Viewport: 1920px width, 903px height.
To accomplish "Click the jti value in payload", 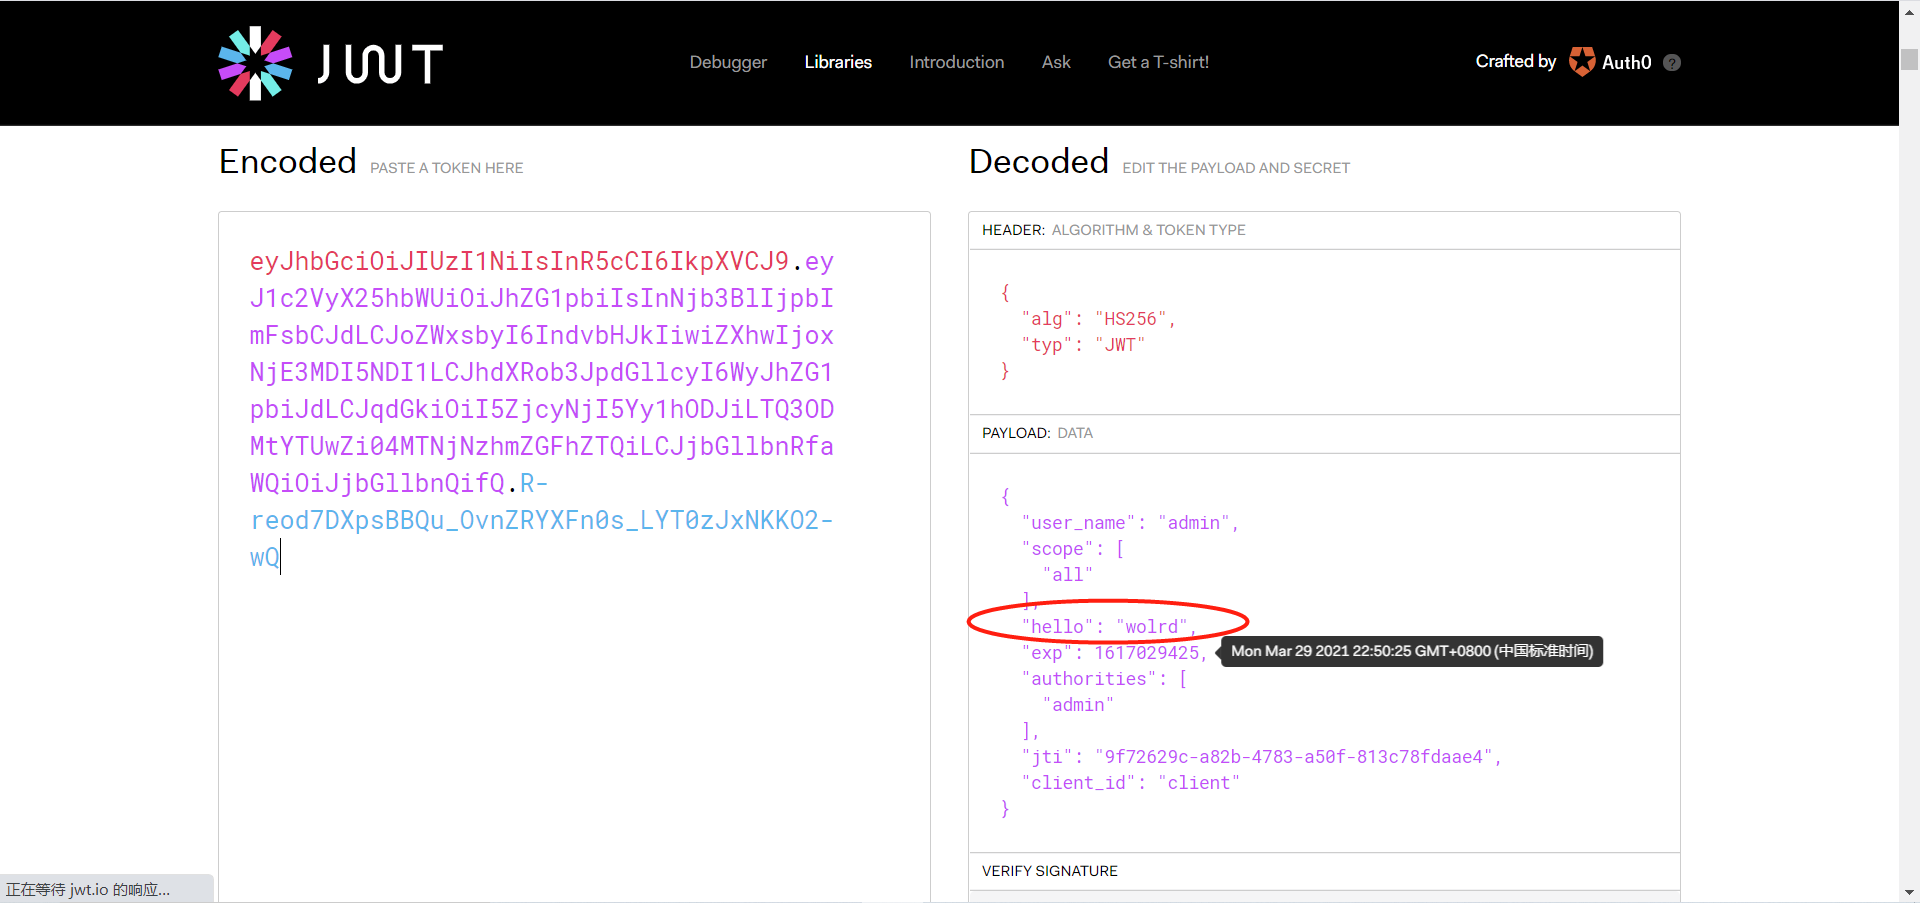I will click(1297, 757).
